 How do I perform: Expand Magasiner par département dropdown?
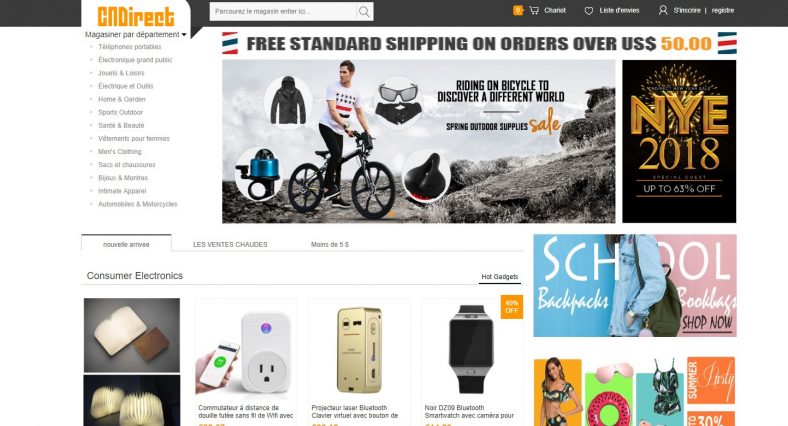click(x=136, y=35)
